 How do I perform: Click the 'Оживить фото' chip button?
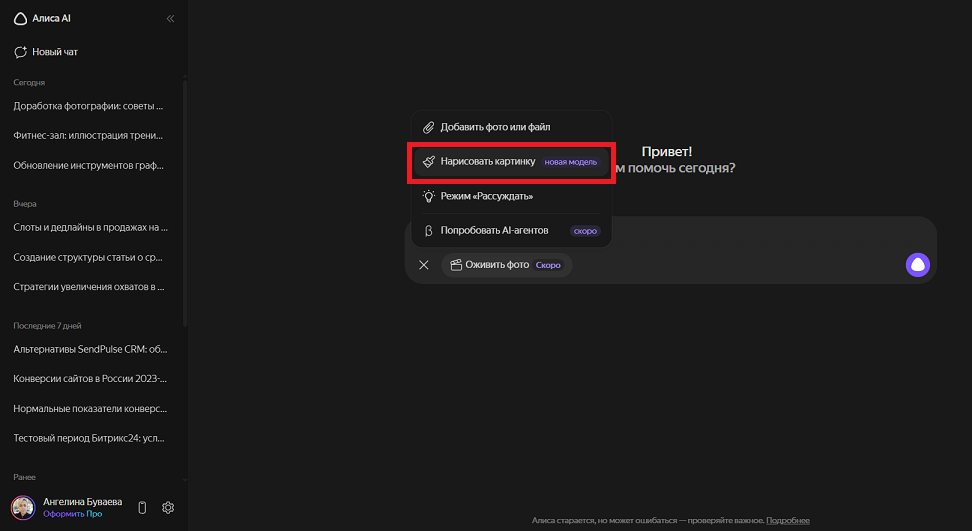tap(506, 265)
